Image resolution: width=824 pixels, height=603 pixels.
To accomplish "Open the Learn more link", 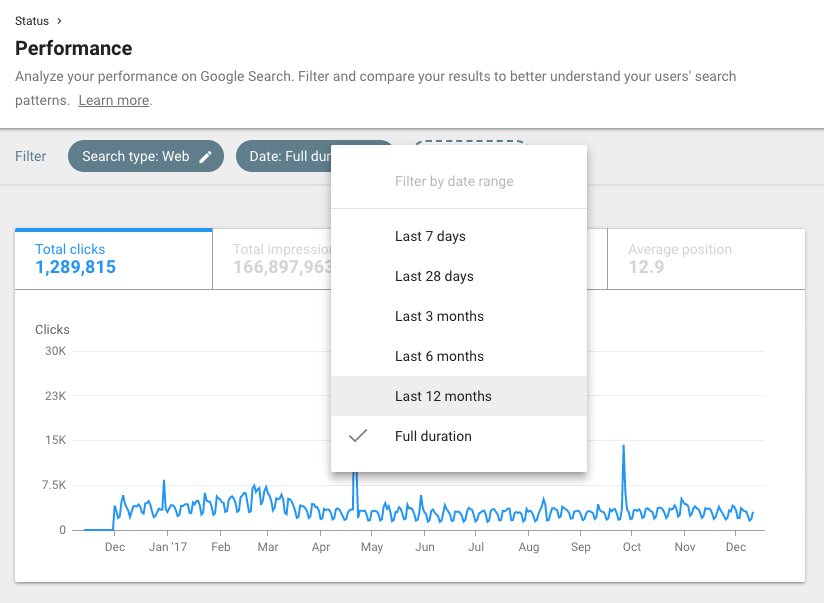I will pyautogui.click(x=114, y=100).
